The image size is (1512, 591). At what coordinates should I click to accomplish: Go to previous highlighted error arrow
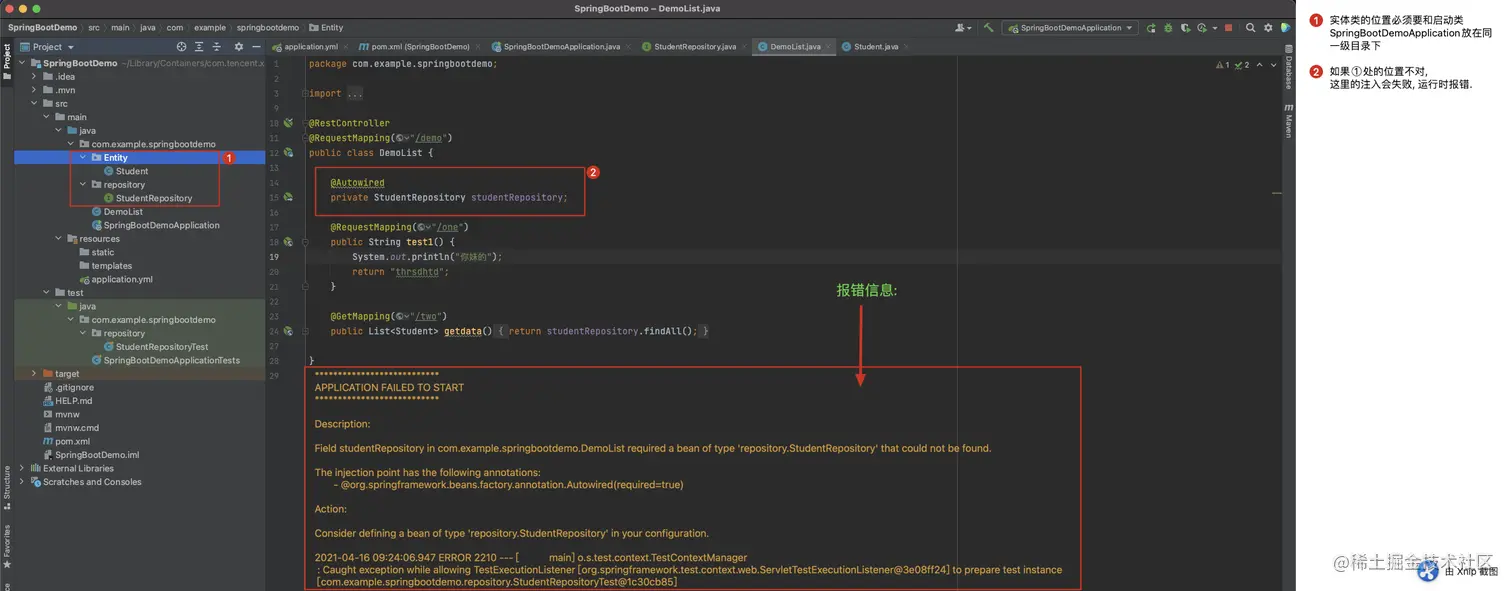click(x=1260, y=65)
